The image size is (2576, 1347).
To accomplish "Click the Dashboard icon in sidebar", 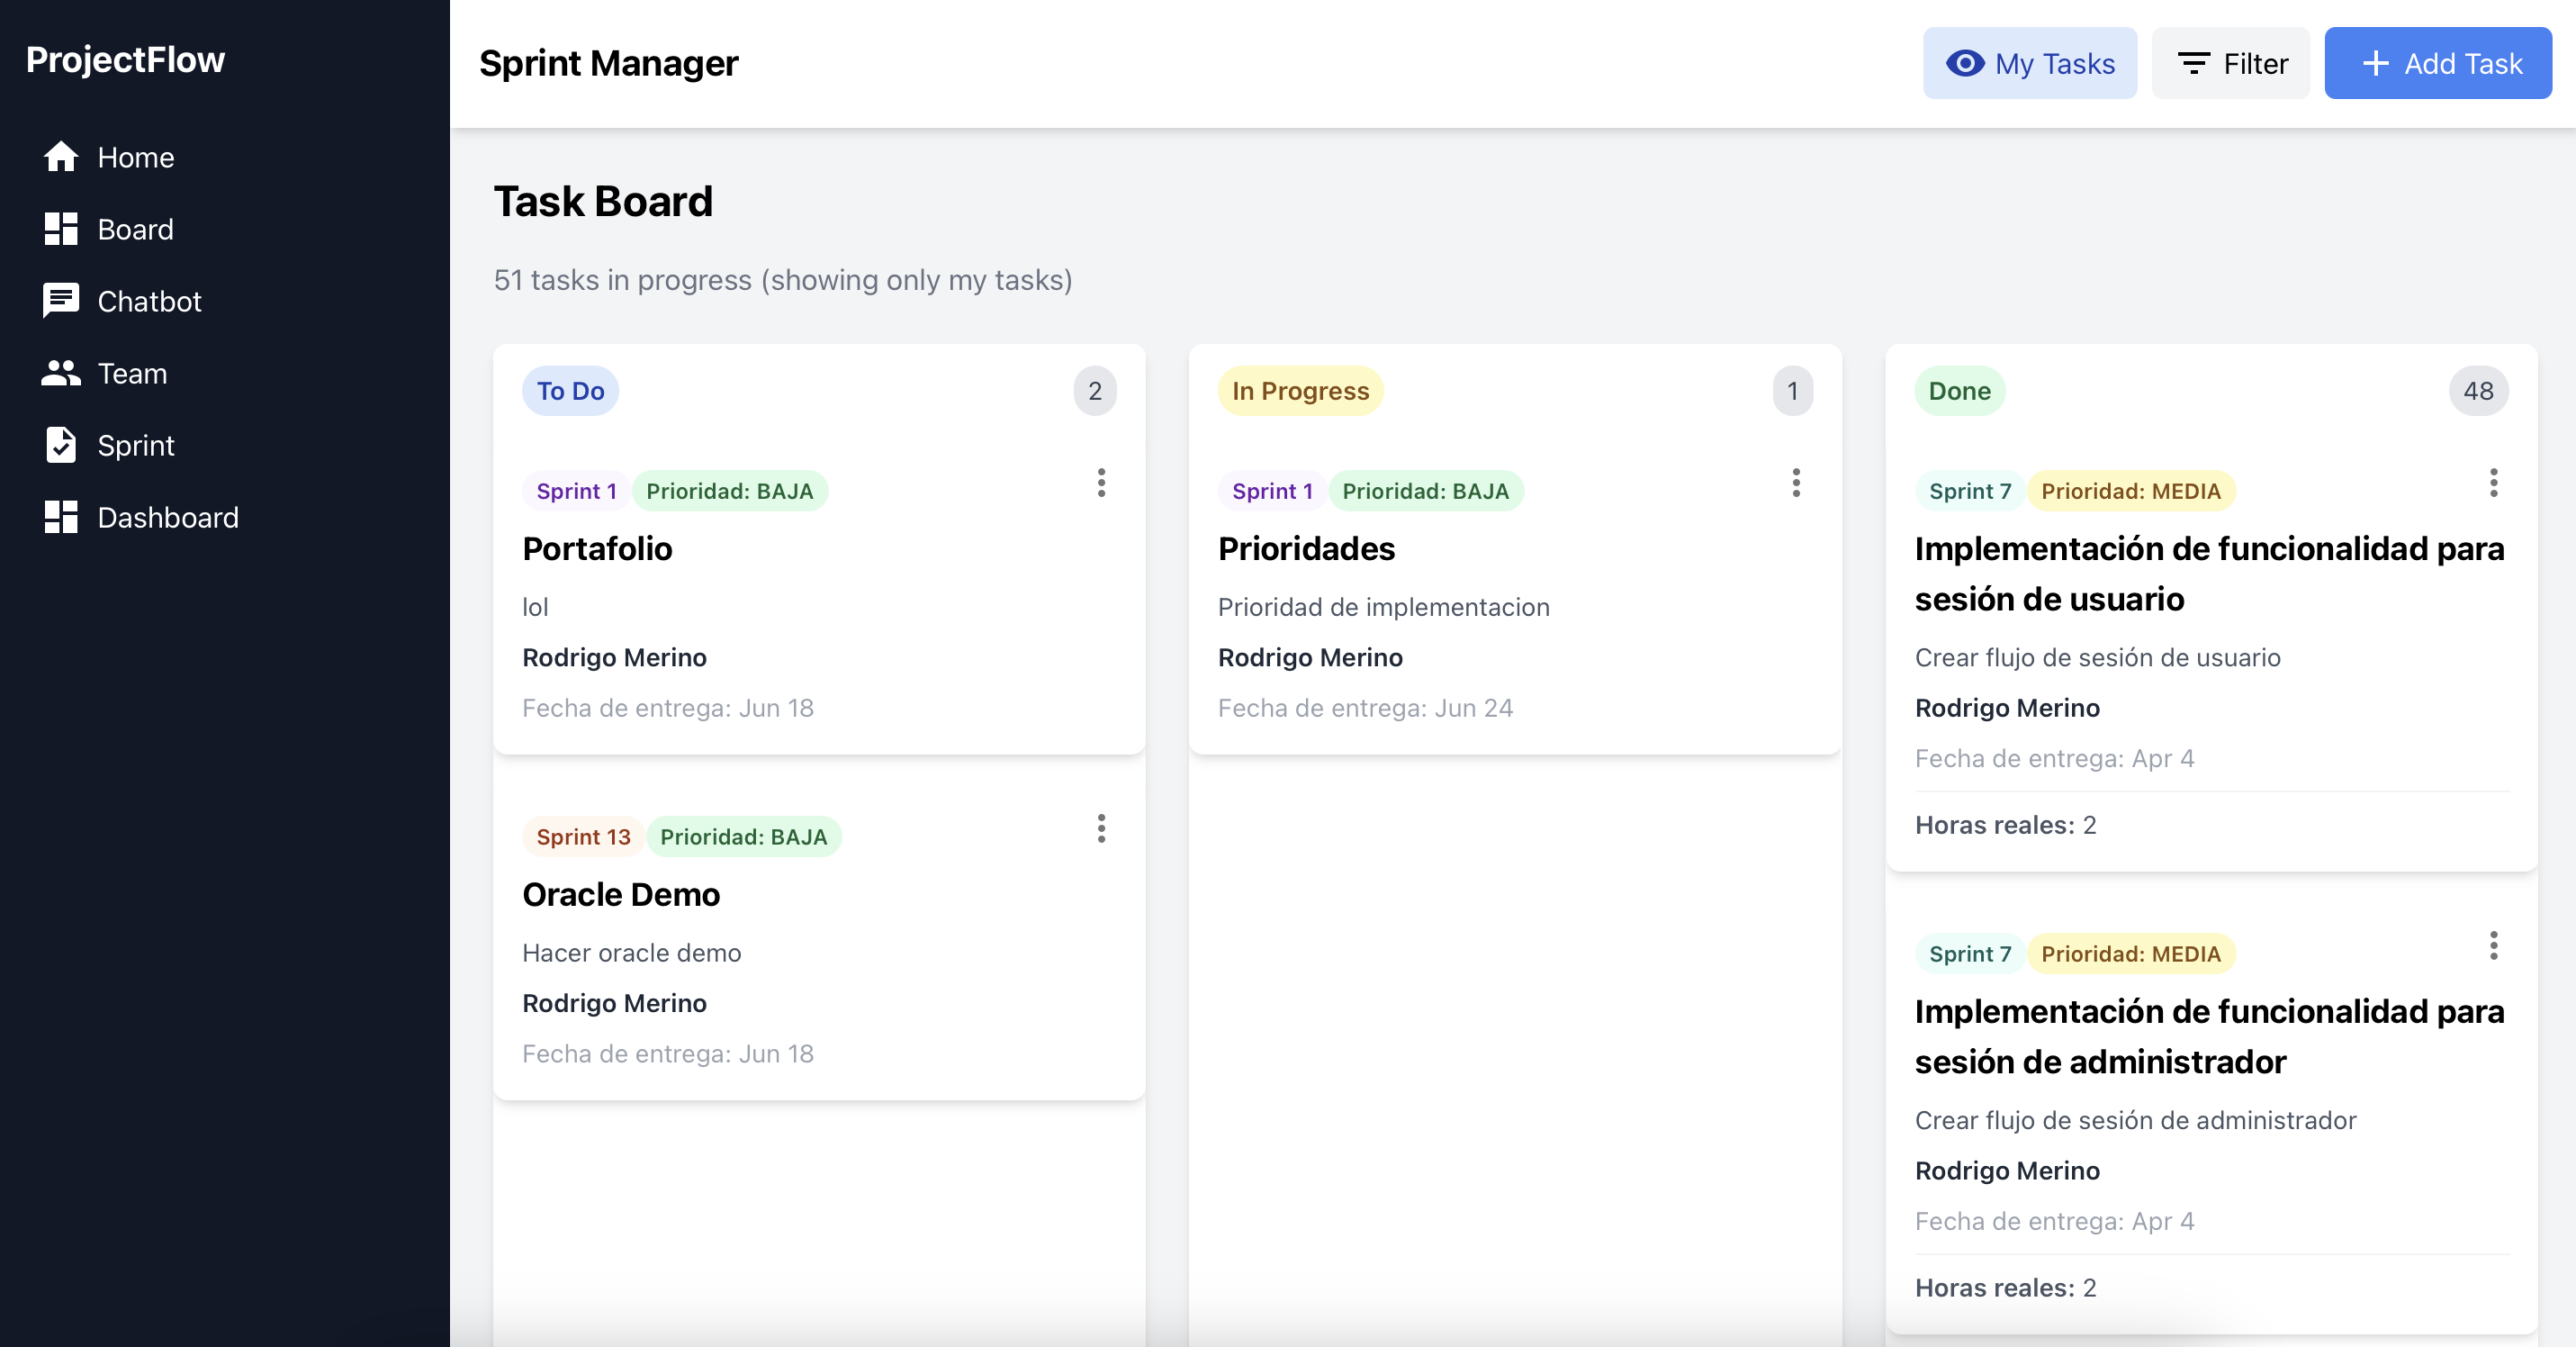I will [x=61, y=517].
